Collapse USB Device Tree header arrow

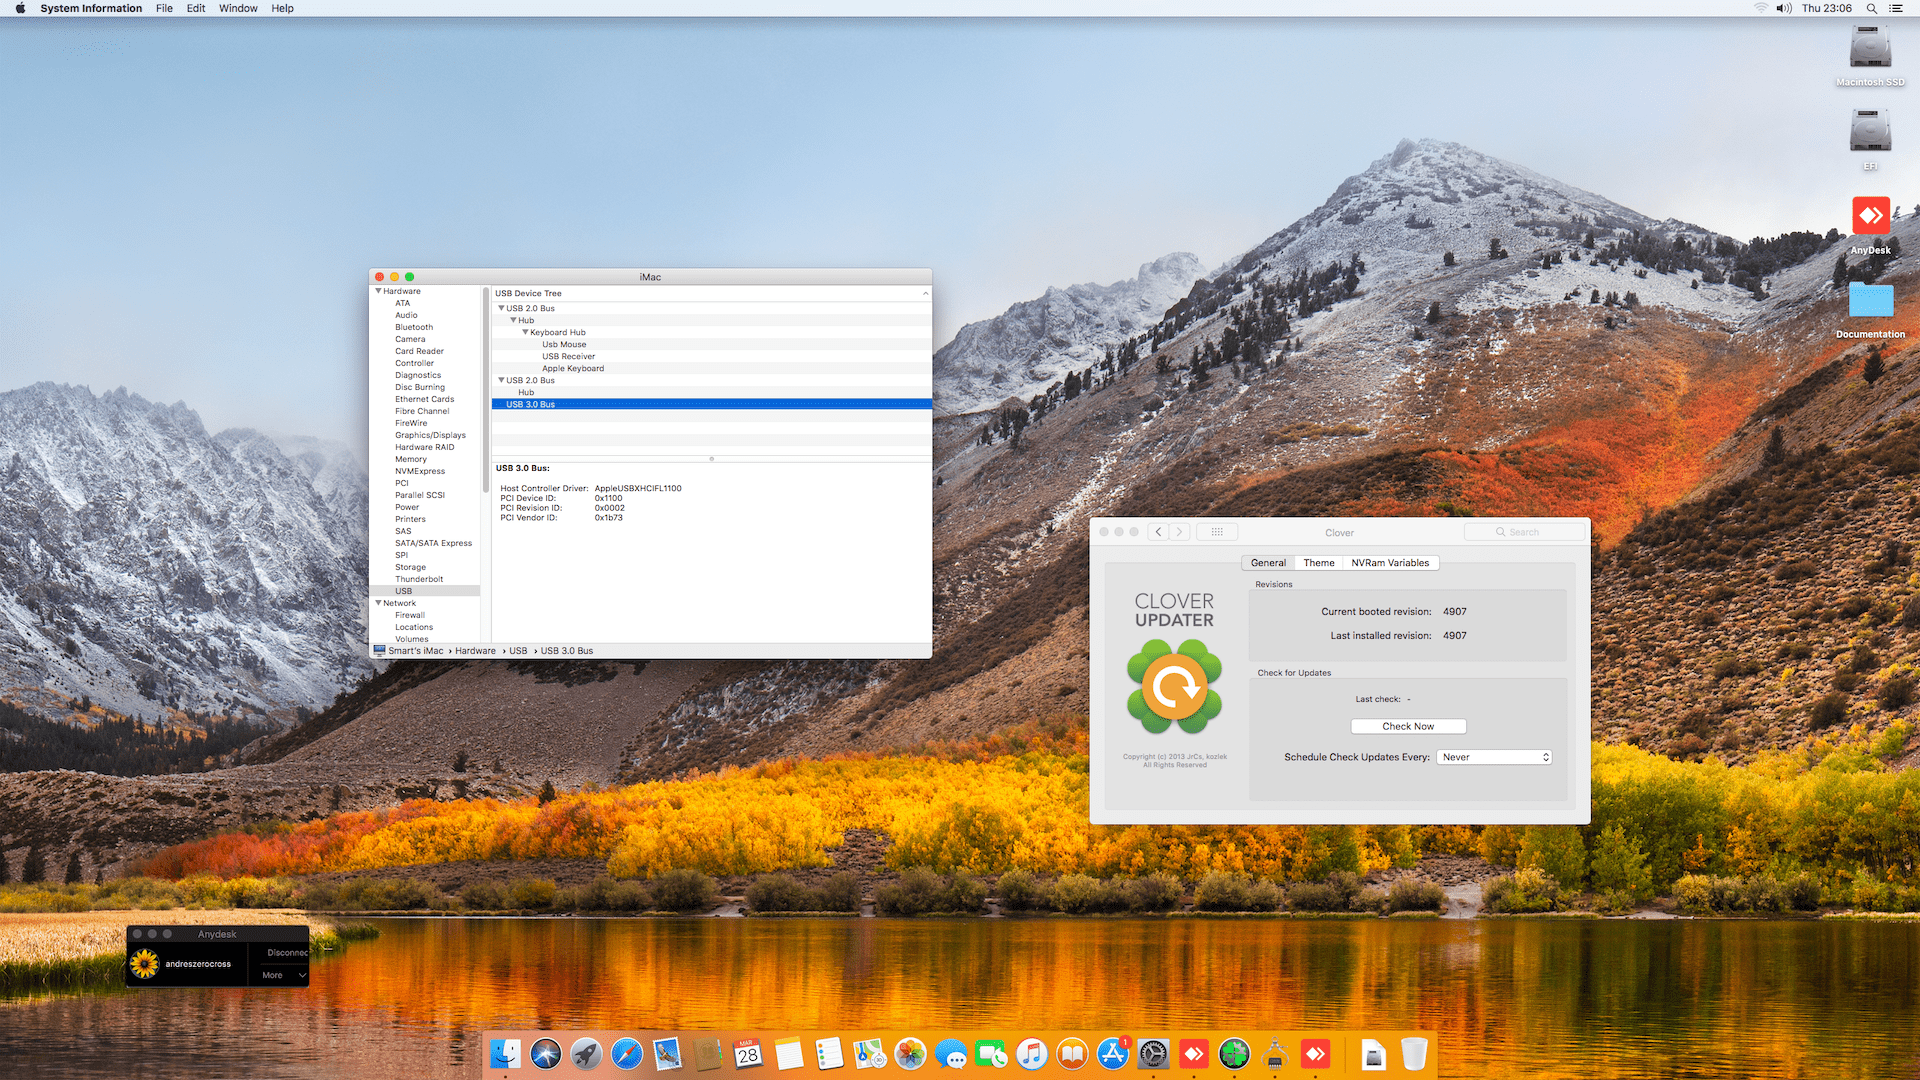pos(925,293)
